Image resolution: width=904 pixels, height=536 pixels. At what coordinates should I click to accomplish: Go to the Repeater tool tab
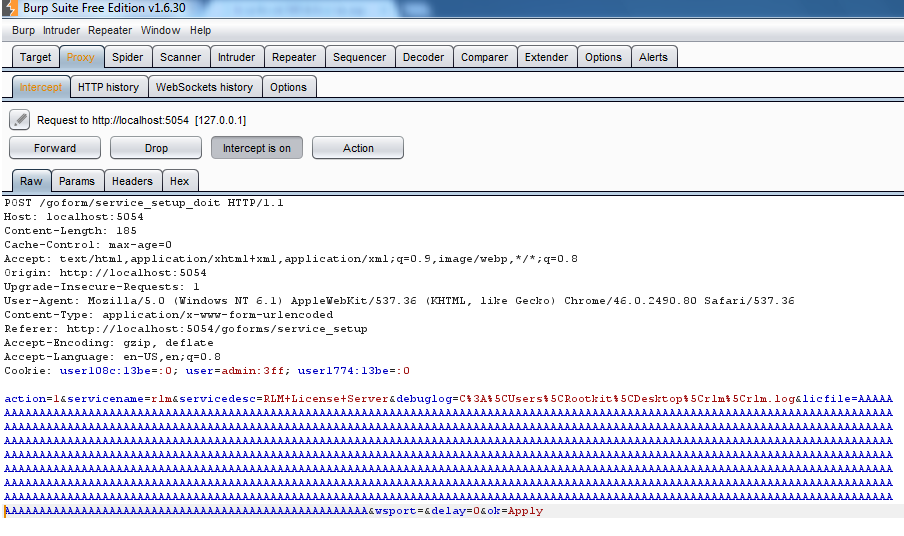click(x=294, y=57)
